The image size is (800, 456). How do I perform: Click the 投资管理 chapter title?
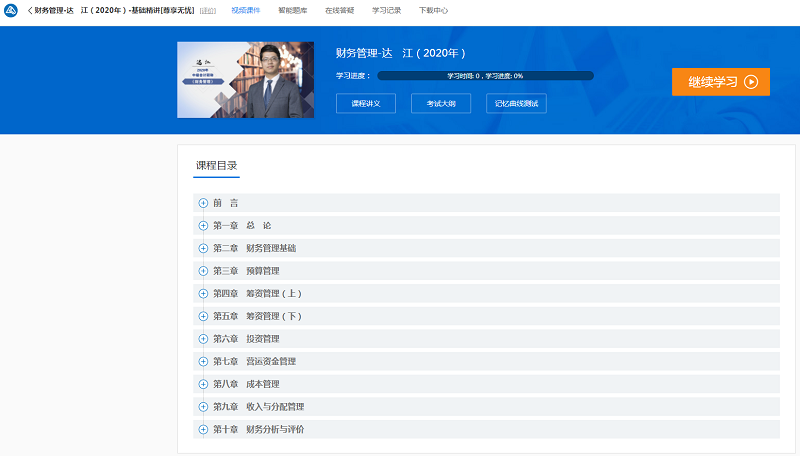tap(263, 339)
